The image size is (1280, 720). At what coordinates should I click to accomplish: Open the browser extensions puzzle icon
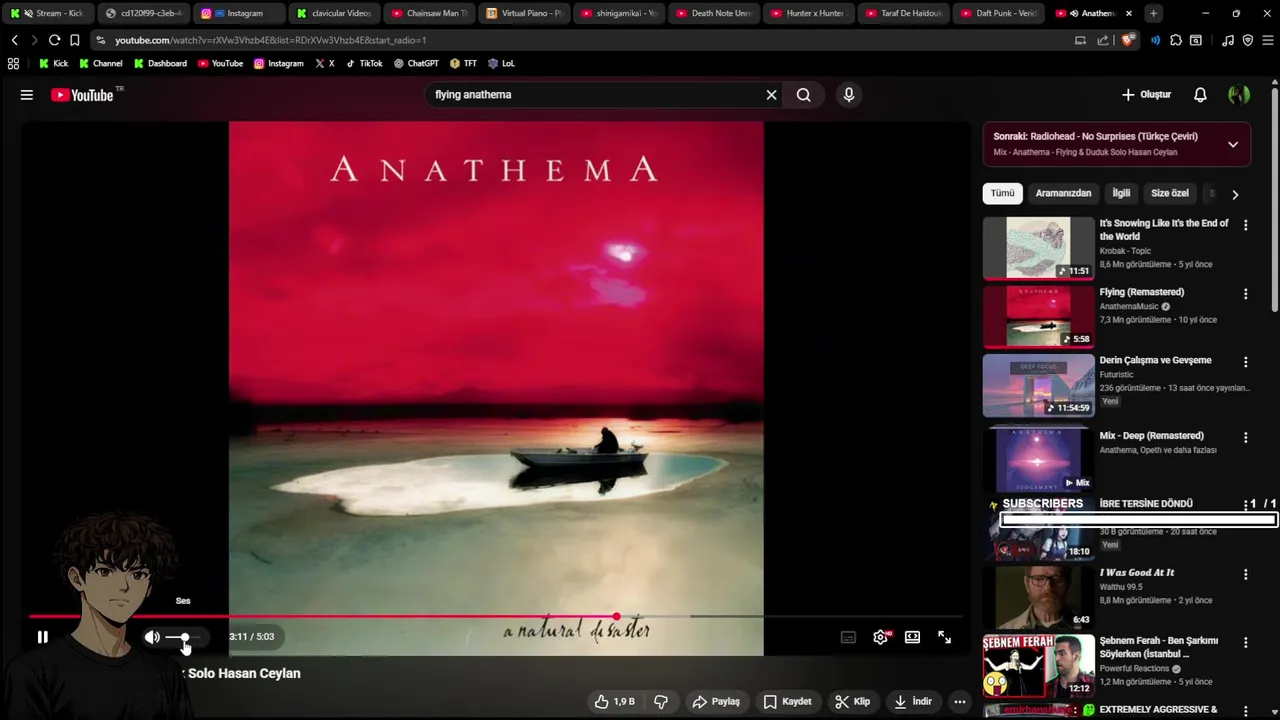click(1175, 40)
